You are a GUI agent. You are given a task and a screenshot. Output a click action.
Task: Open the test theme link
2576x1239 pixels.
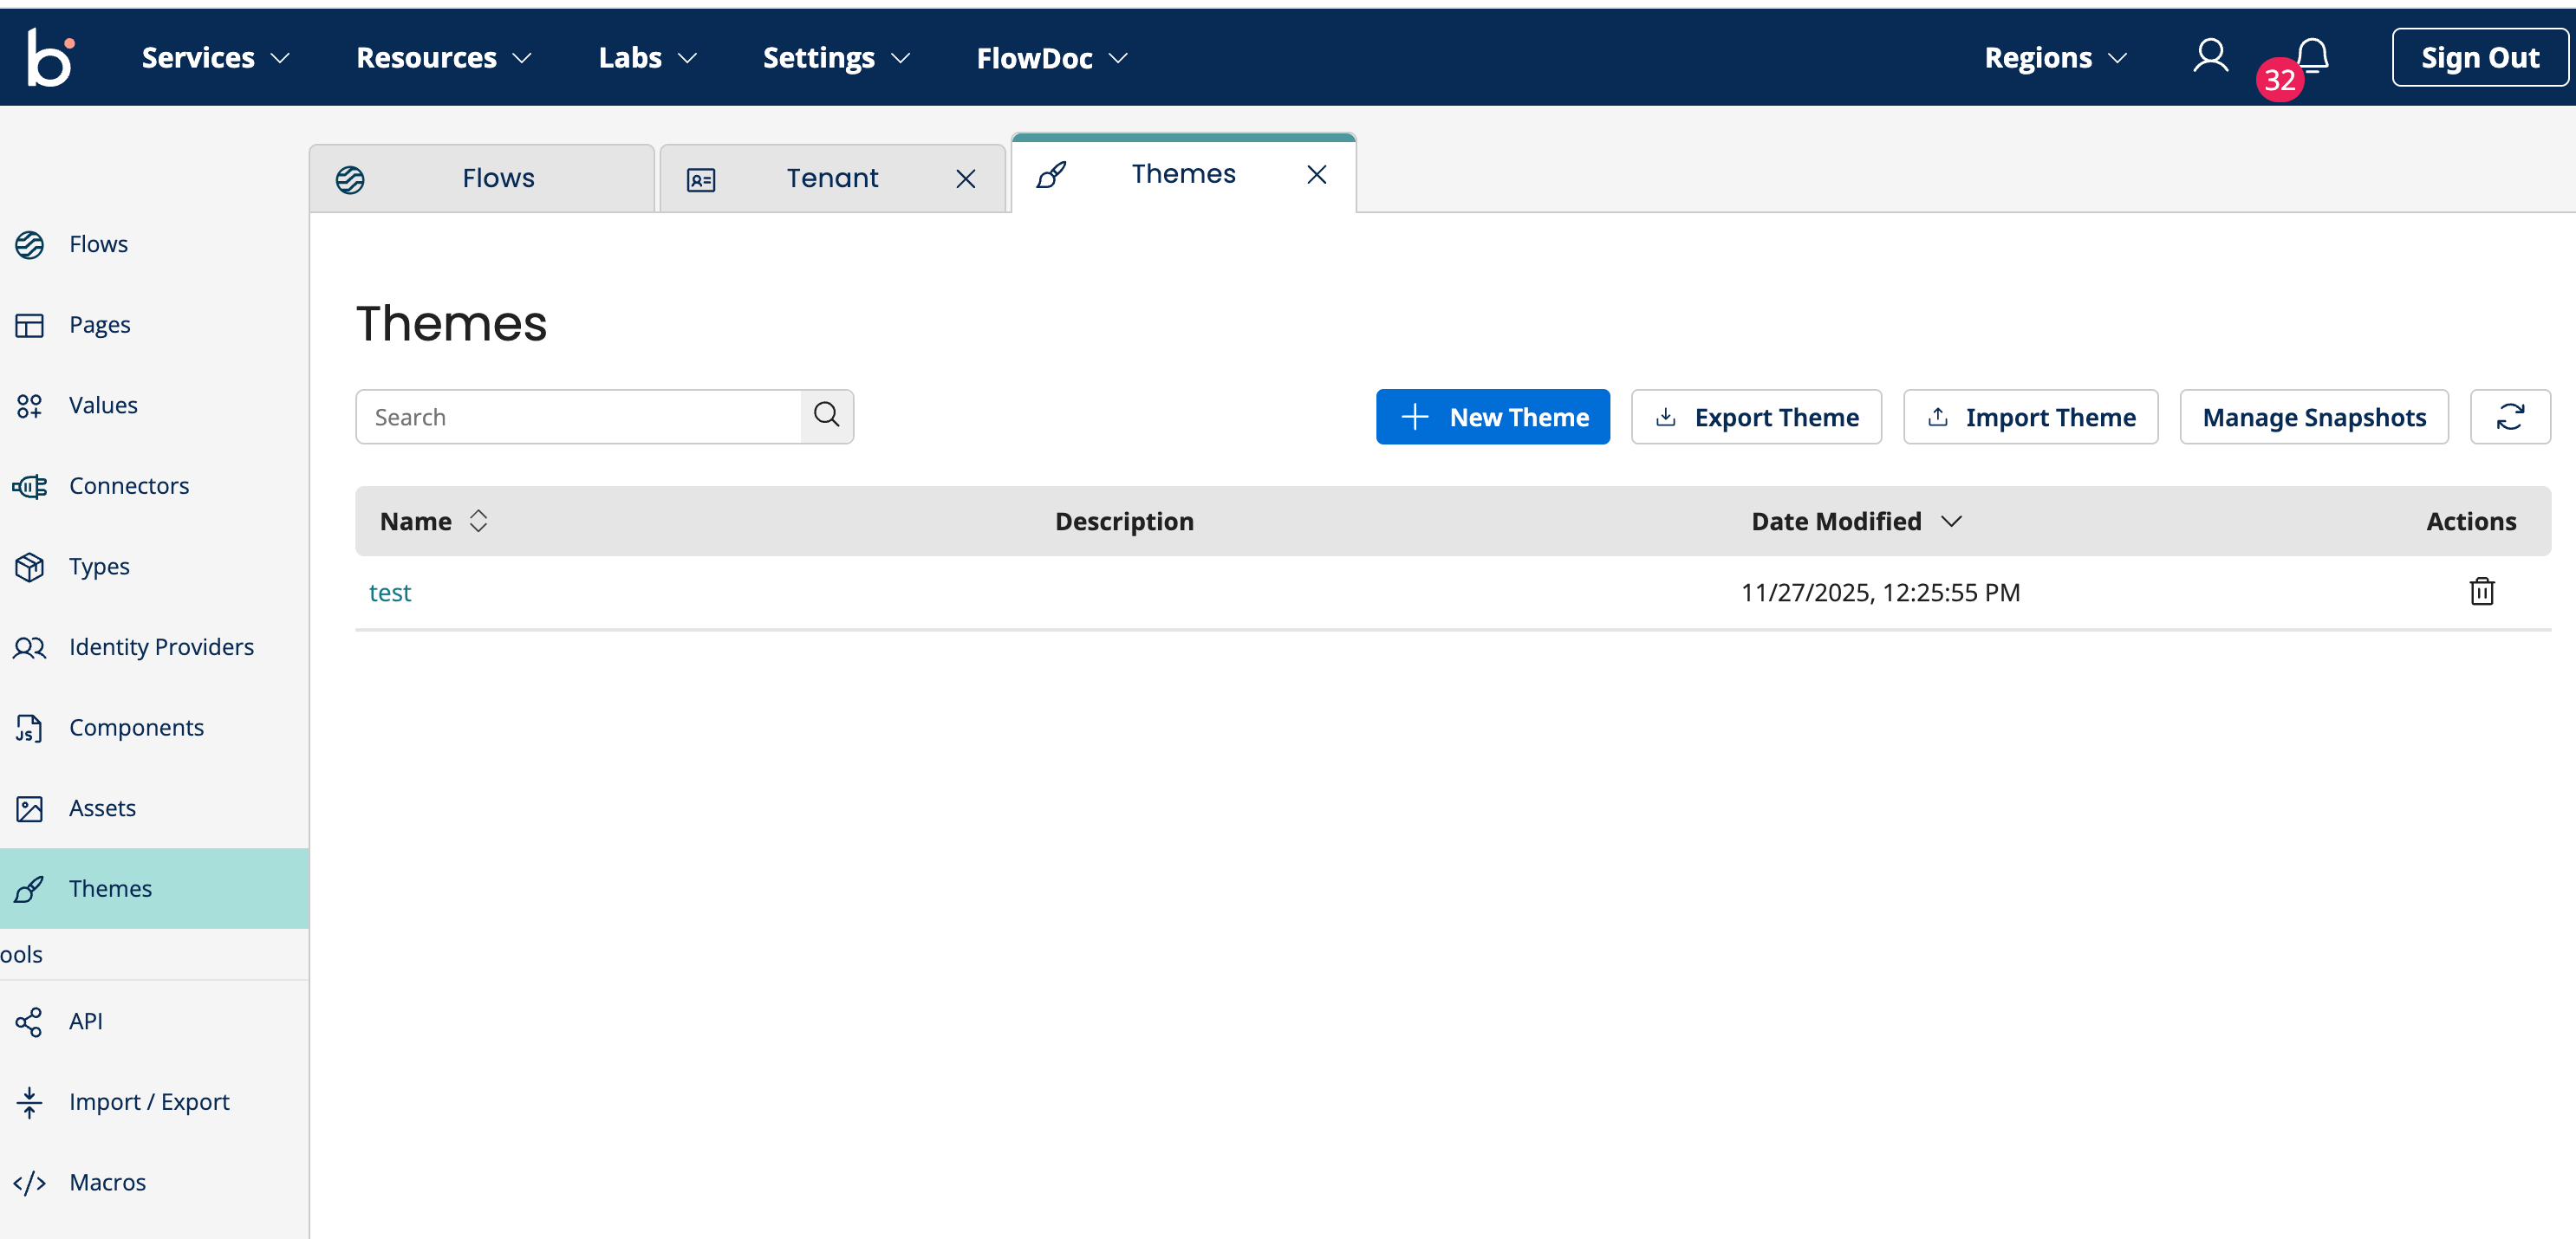[390, 593]
